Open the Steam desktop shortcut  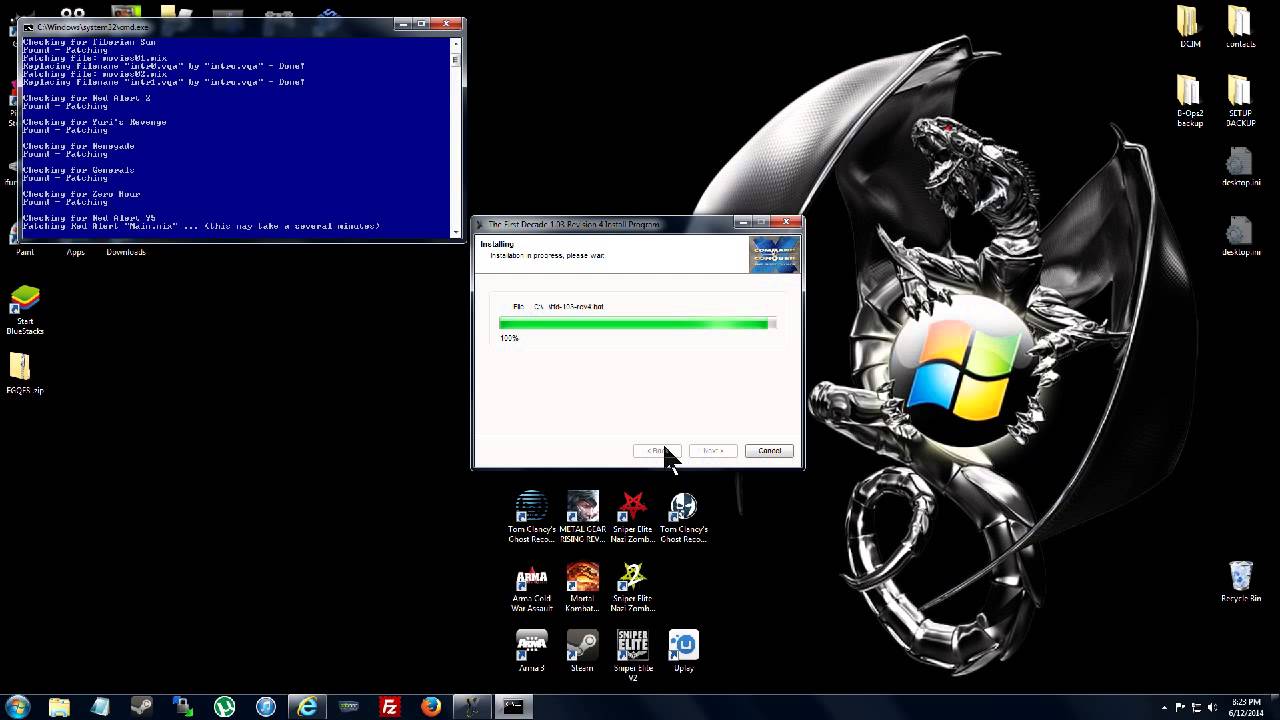pos(582,651)
